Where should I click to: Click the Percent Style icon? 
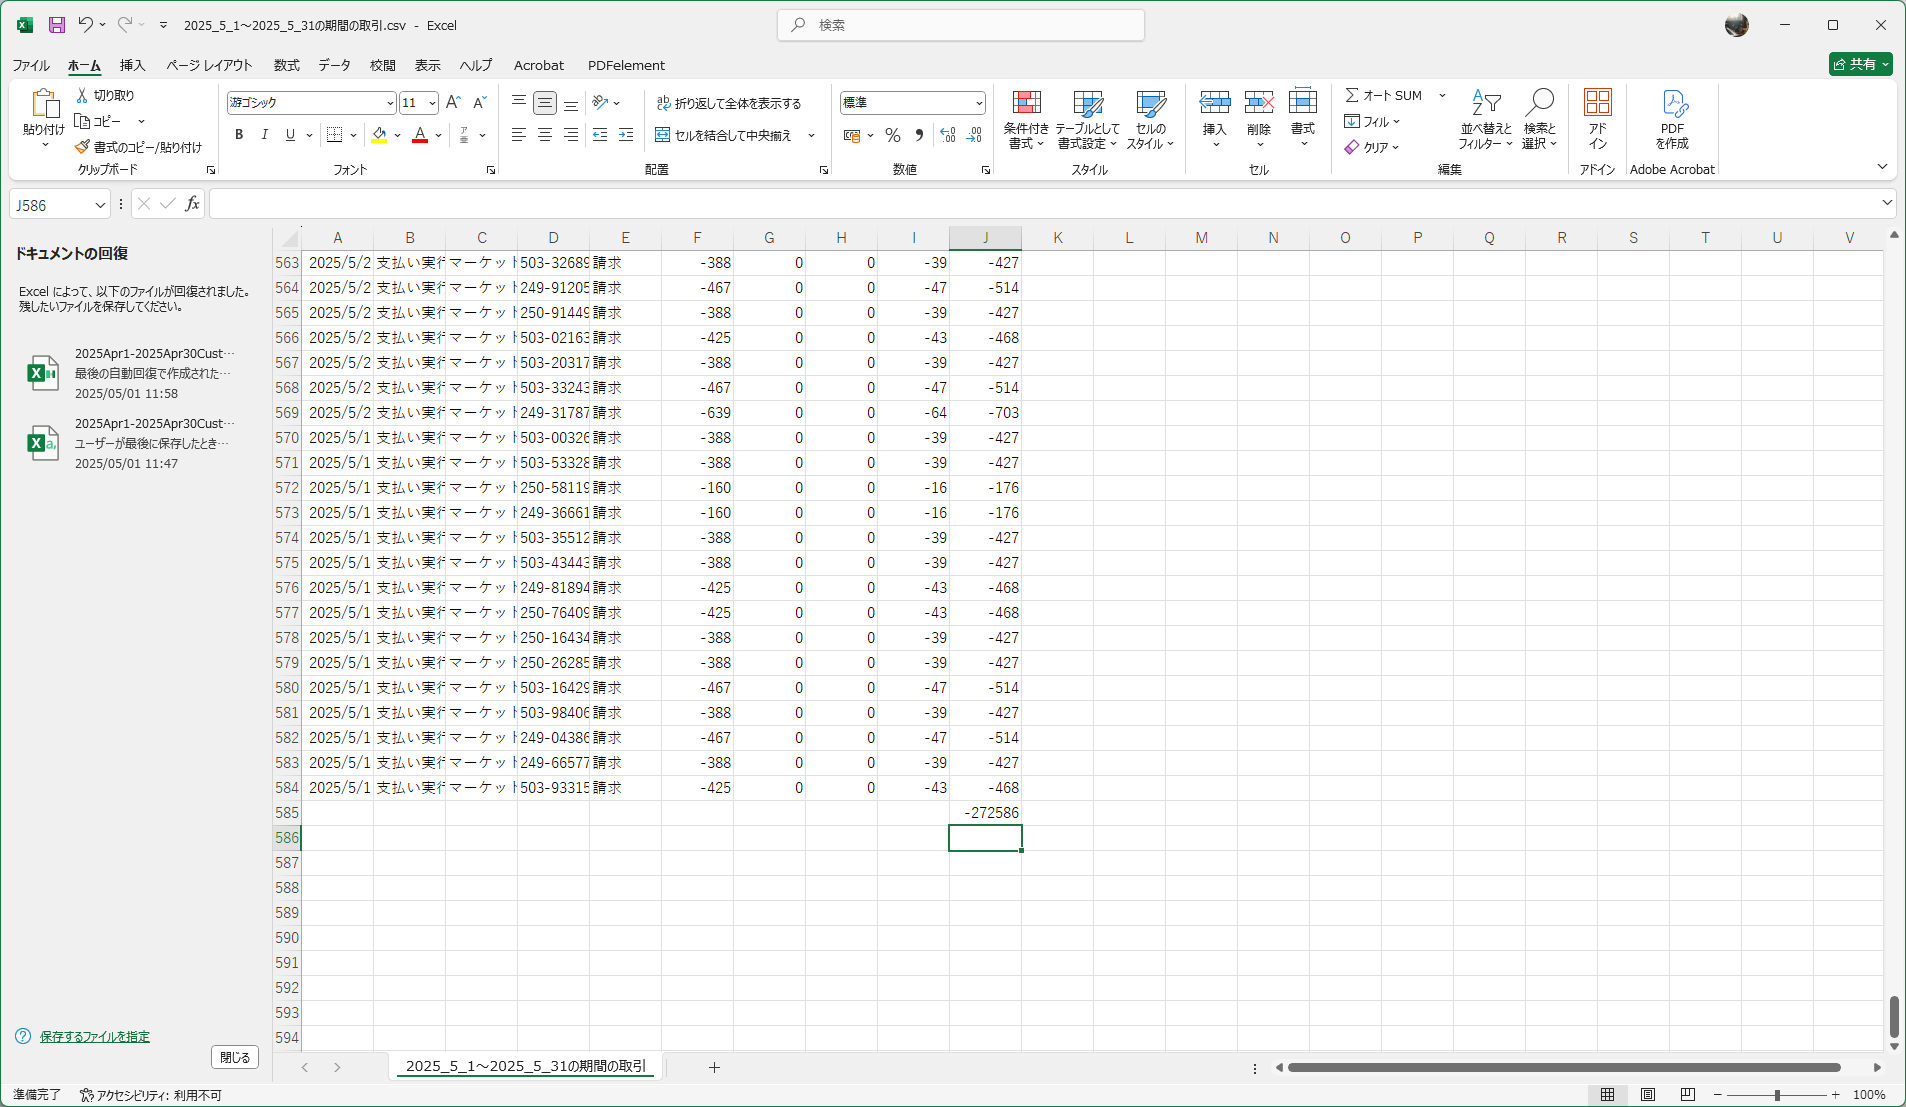pyautogui.click(x=893, y=135)
